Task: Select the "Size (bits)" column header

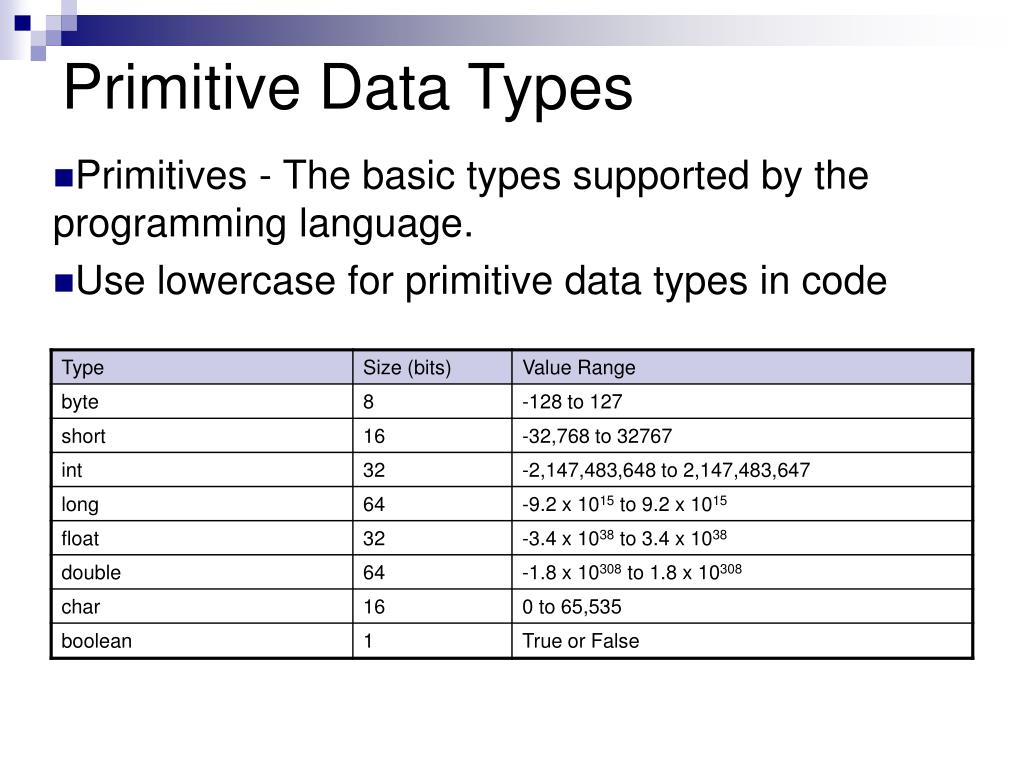Action: click(407, 368)
